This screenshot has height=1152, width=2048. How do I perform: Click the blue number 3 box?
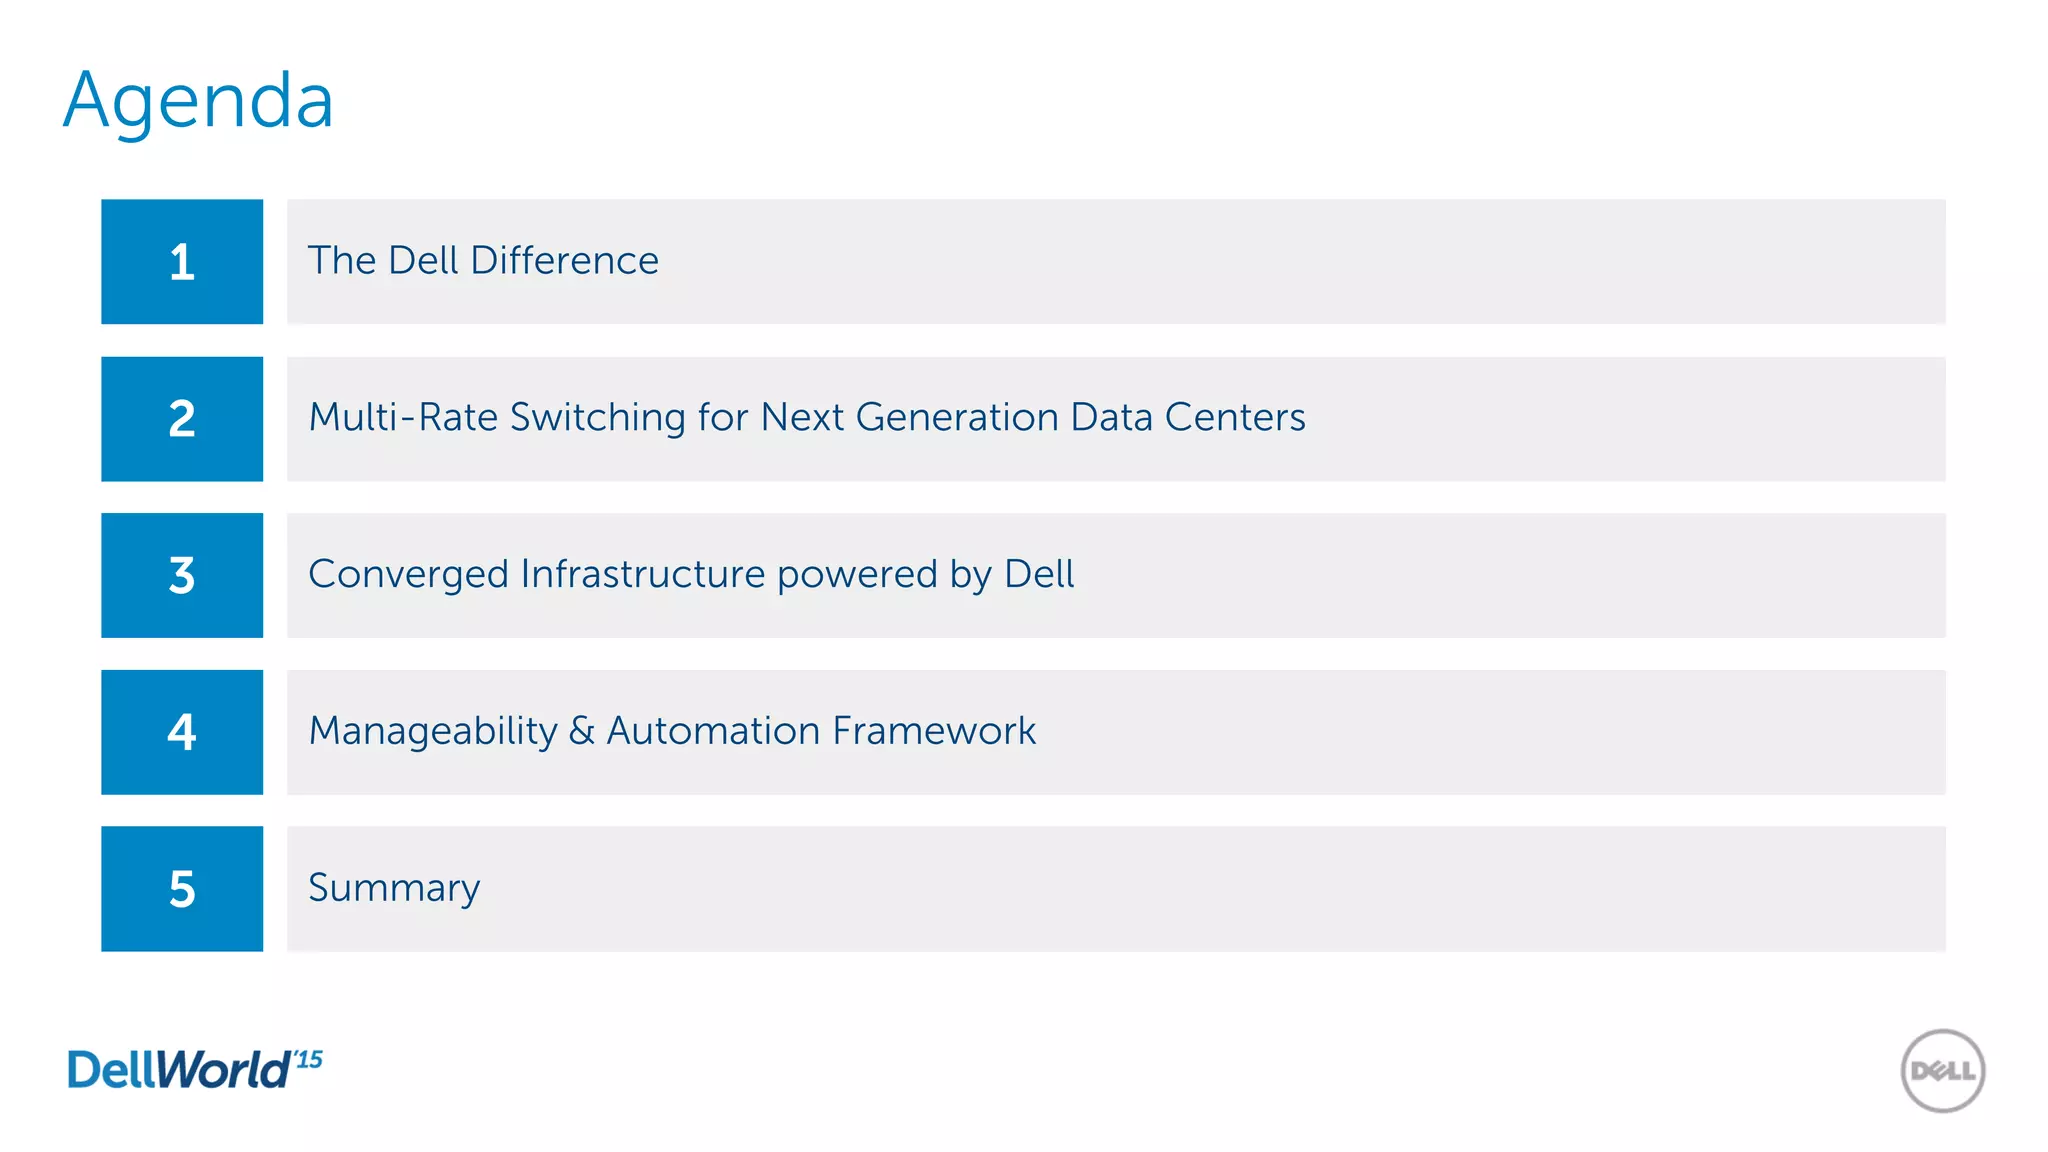pos(182,575)
